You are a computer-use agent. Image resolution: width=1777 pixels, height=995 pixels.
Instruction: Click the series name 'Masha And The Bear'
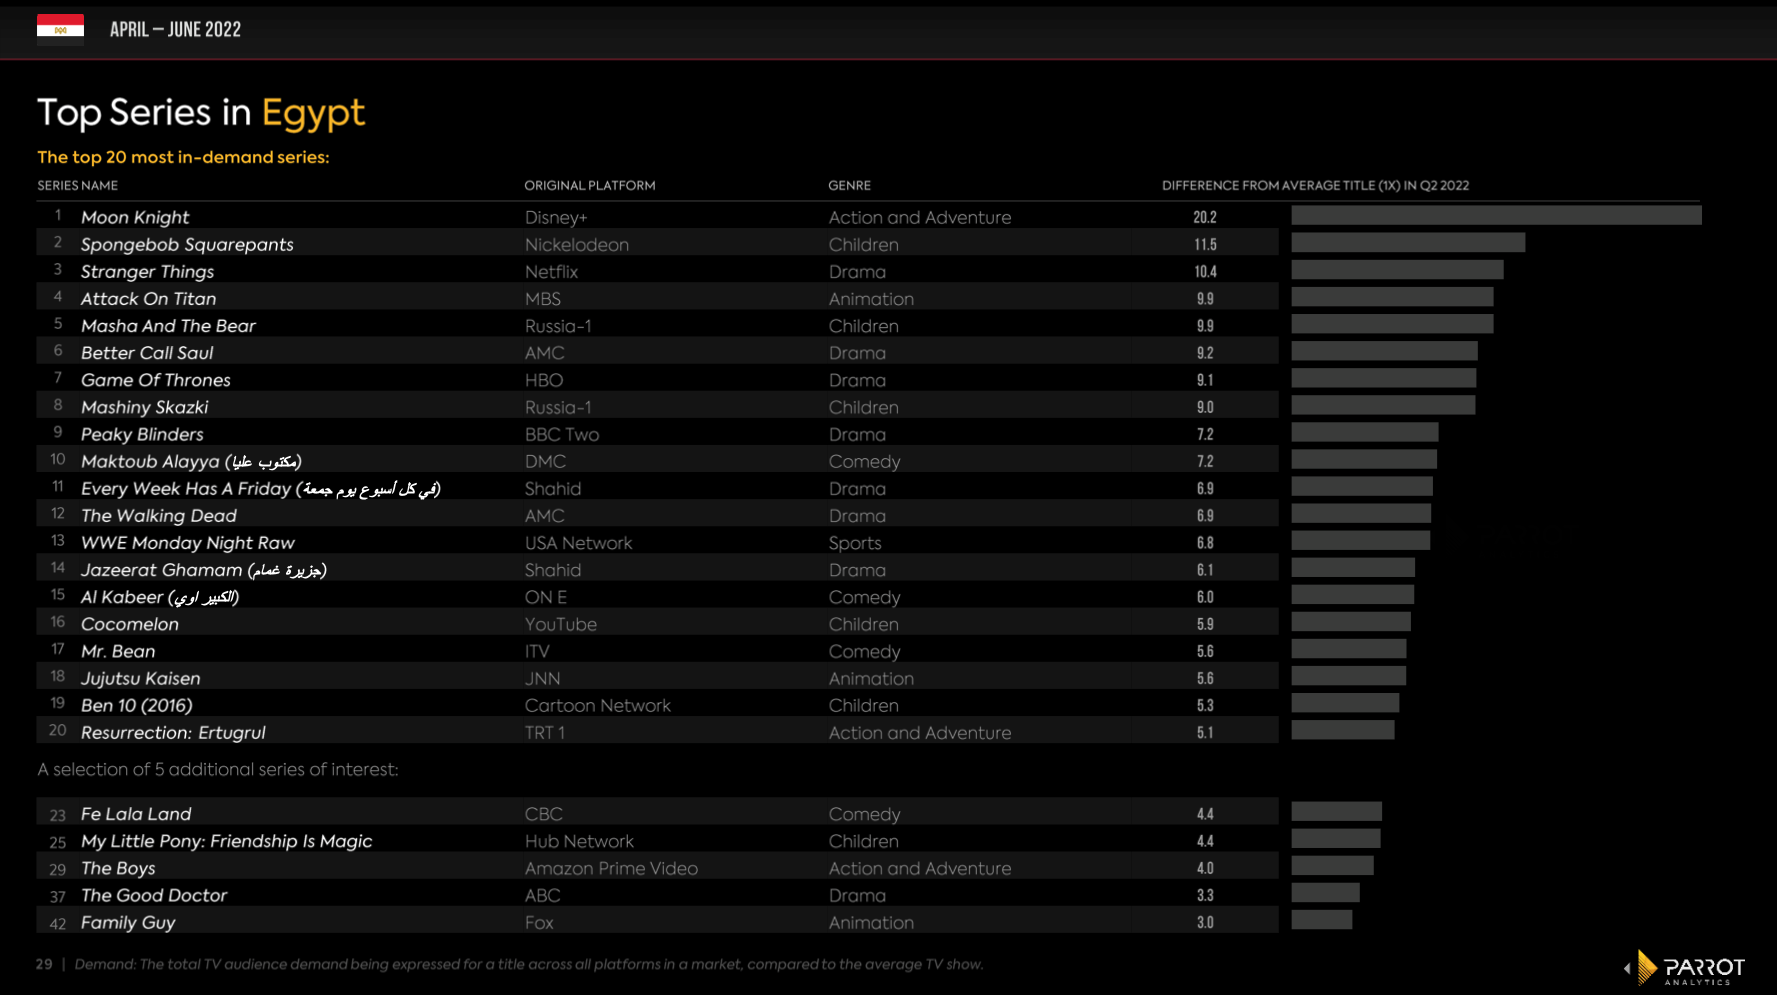(x=168, y=325)
